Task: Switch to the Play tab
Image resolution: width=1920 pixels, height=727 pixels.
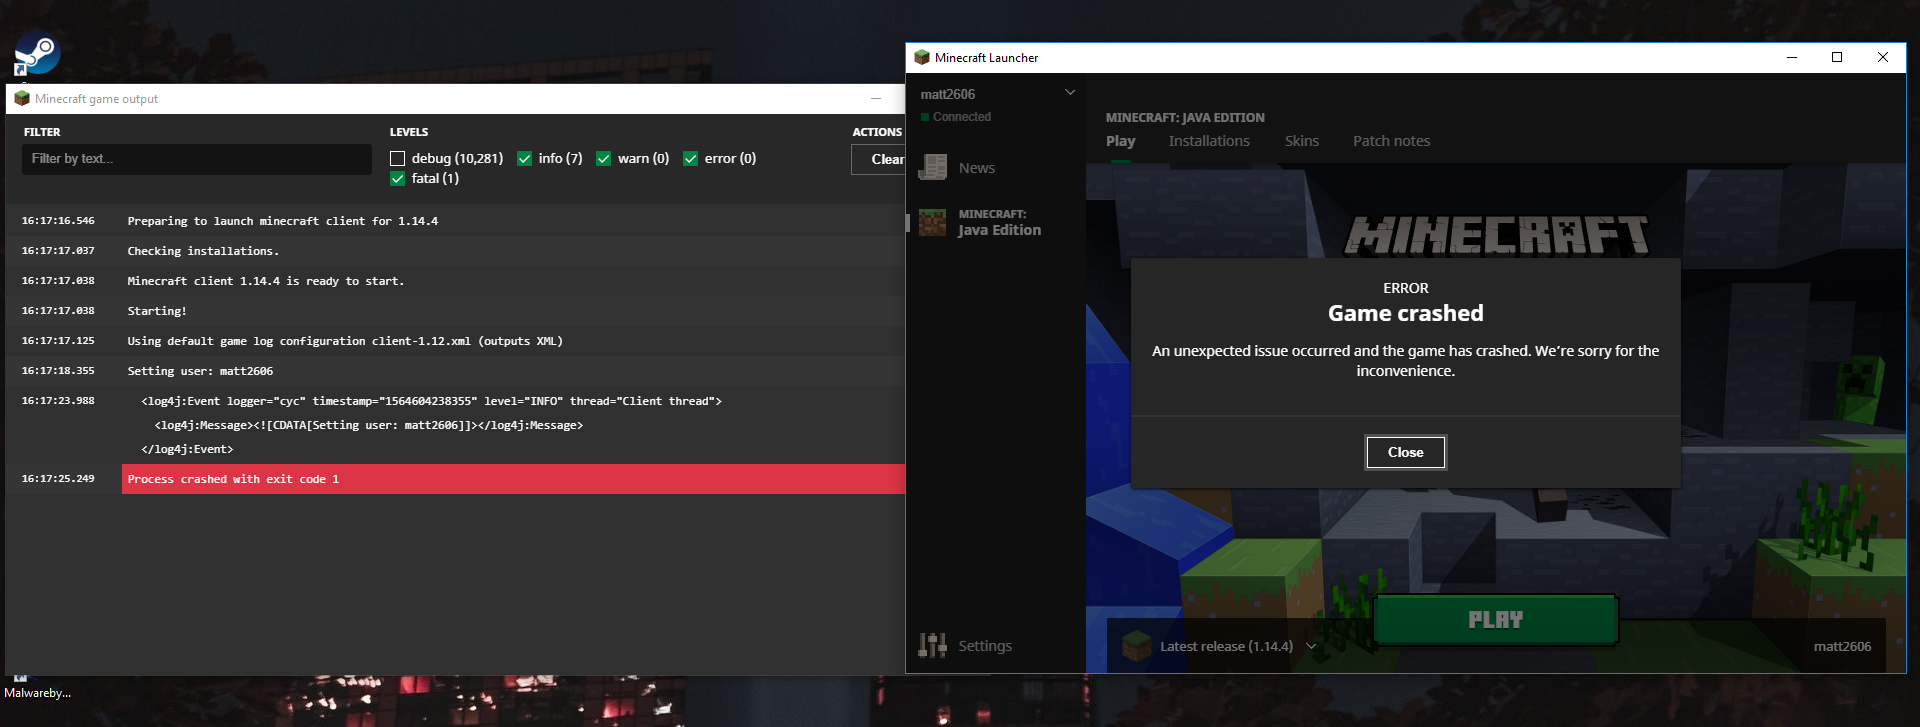Action: [1121, 141]
